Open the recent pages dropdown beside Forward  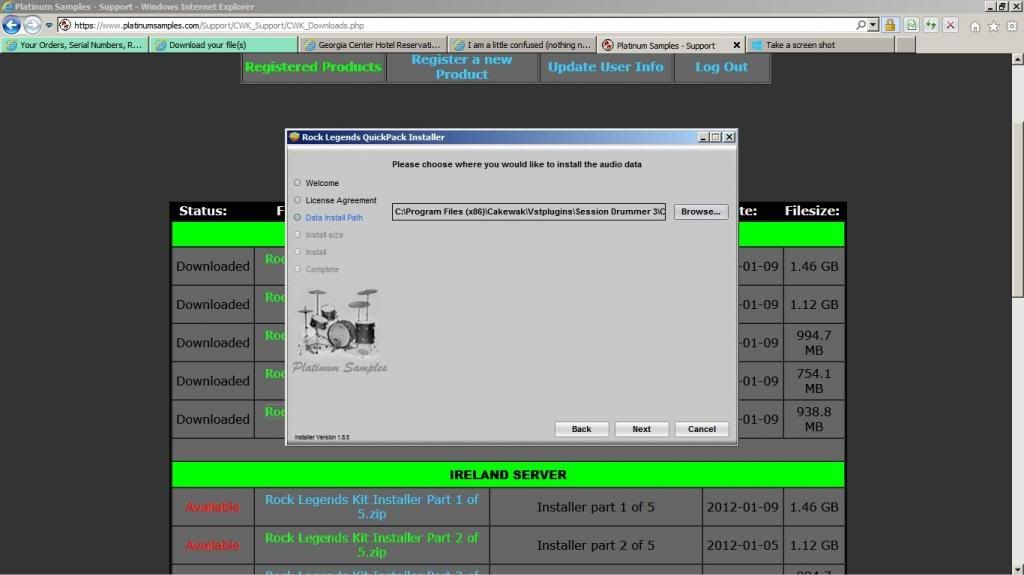click(48, 25)
